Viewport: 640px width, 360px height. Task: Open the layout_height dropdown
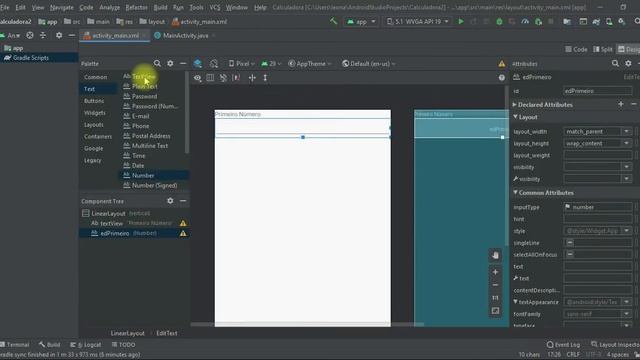pyautogui.click(x=626, y=143)
